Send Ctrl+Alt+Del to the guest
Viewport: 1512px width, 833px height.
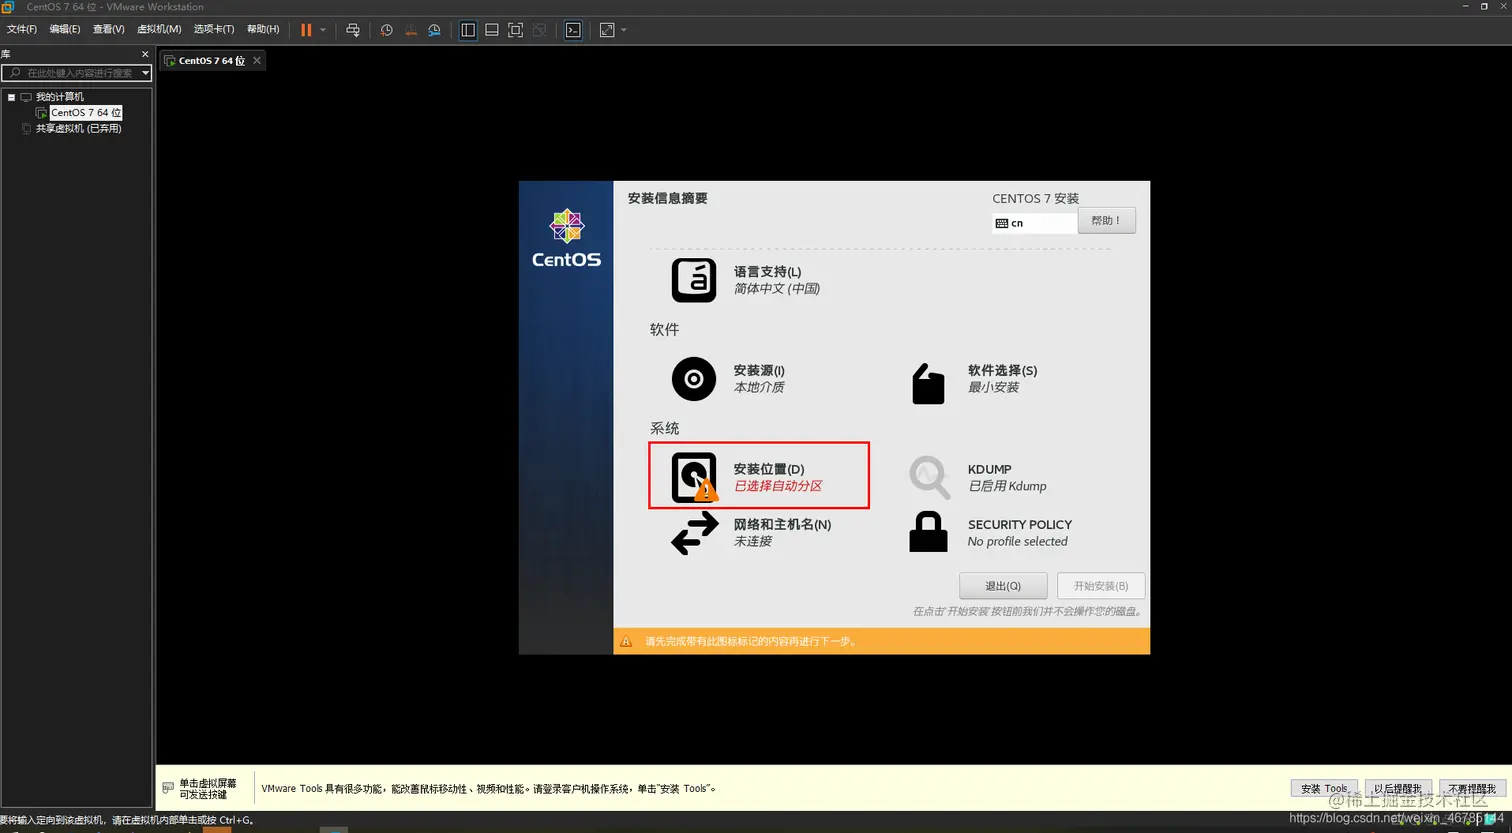point(352,30)
